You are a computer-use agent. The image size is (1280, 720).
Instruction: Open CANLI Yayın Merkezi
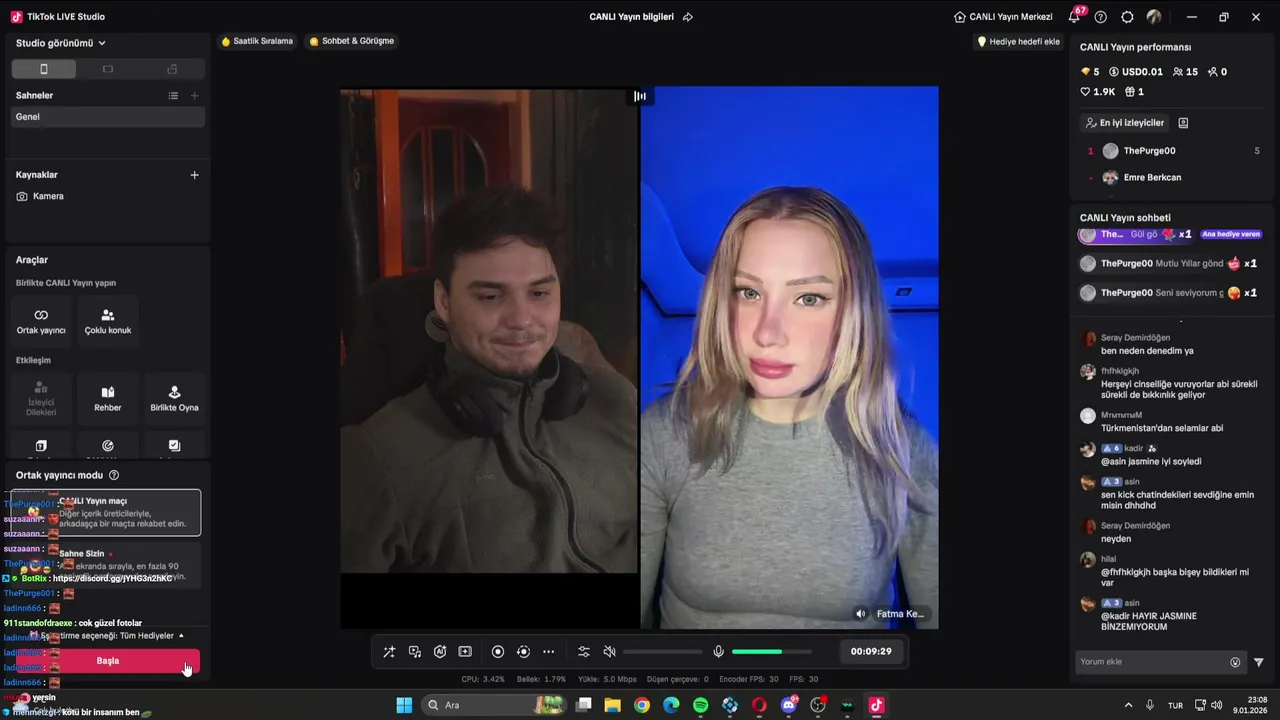point(1003,17)
